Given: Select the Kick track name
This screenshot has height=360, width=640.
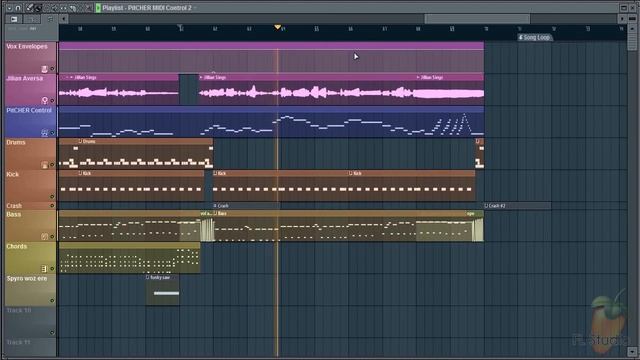Looking at the screenshot, I should [12, 174].
